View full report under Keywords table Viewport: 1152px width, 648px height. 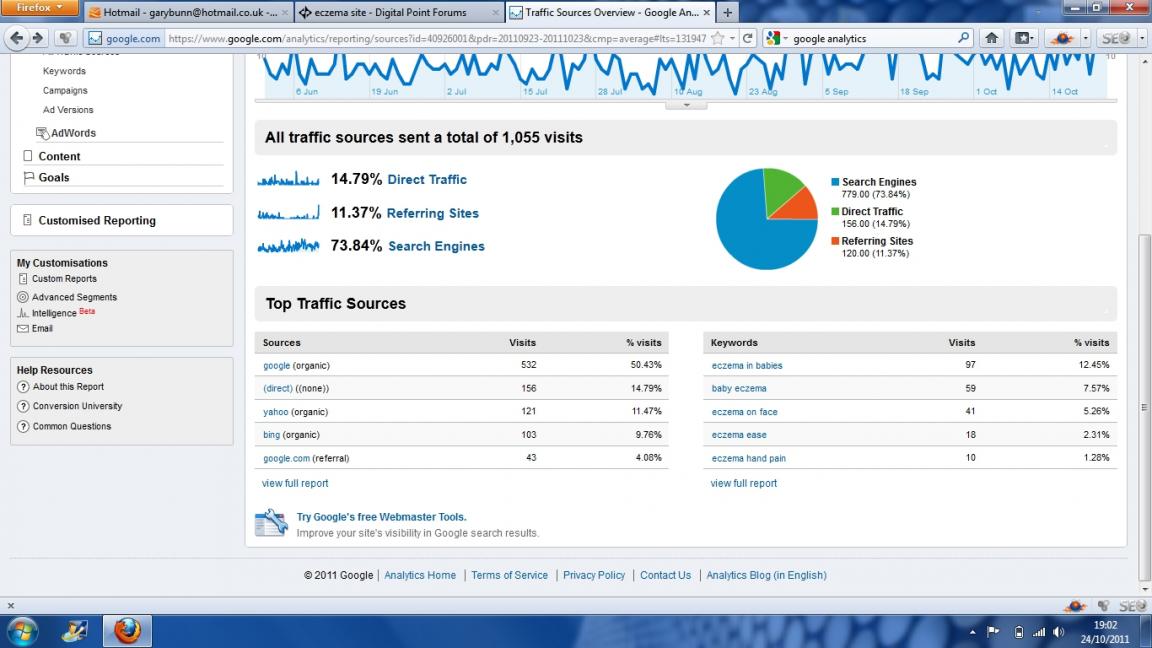[x=743, y=483]
